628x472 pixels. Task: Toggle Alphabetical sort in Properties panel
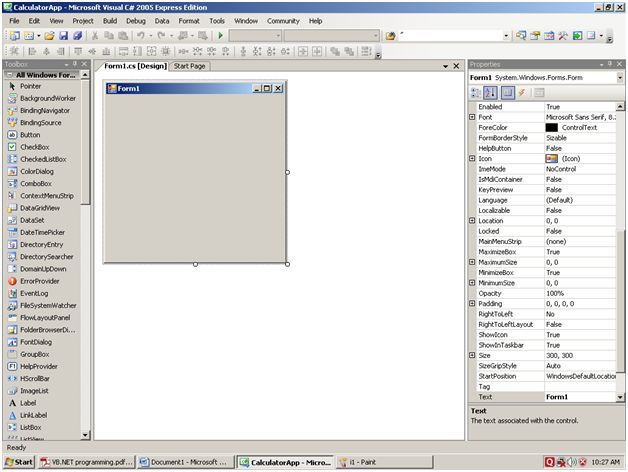(490, 93)
